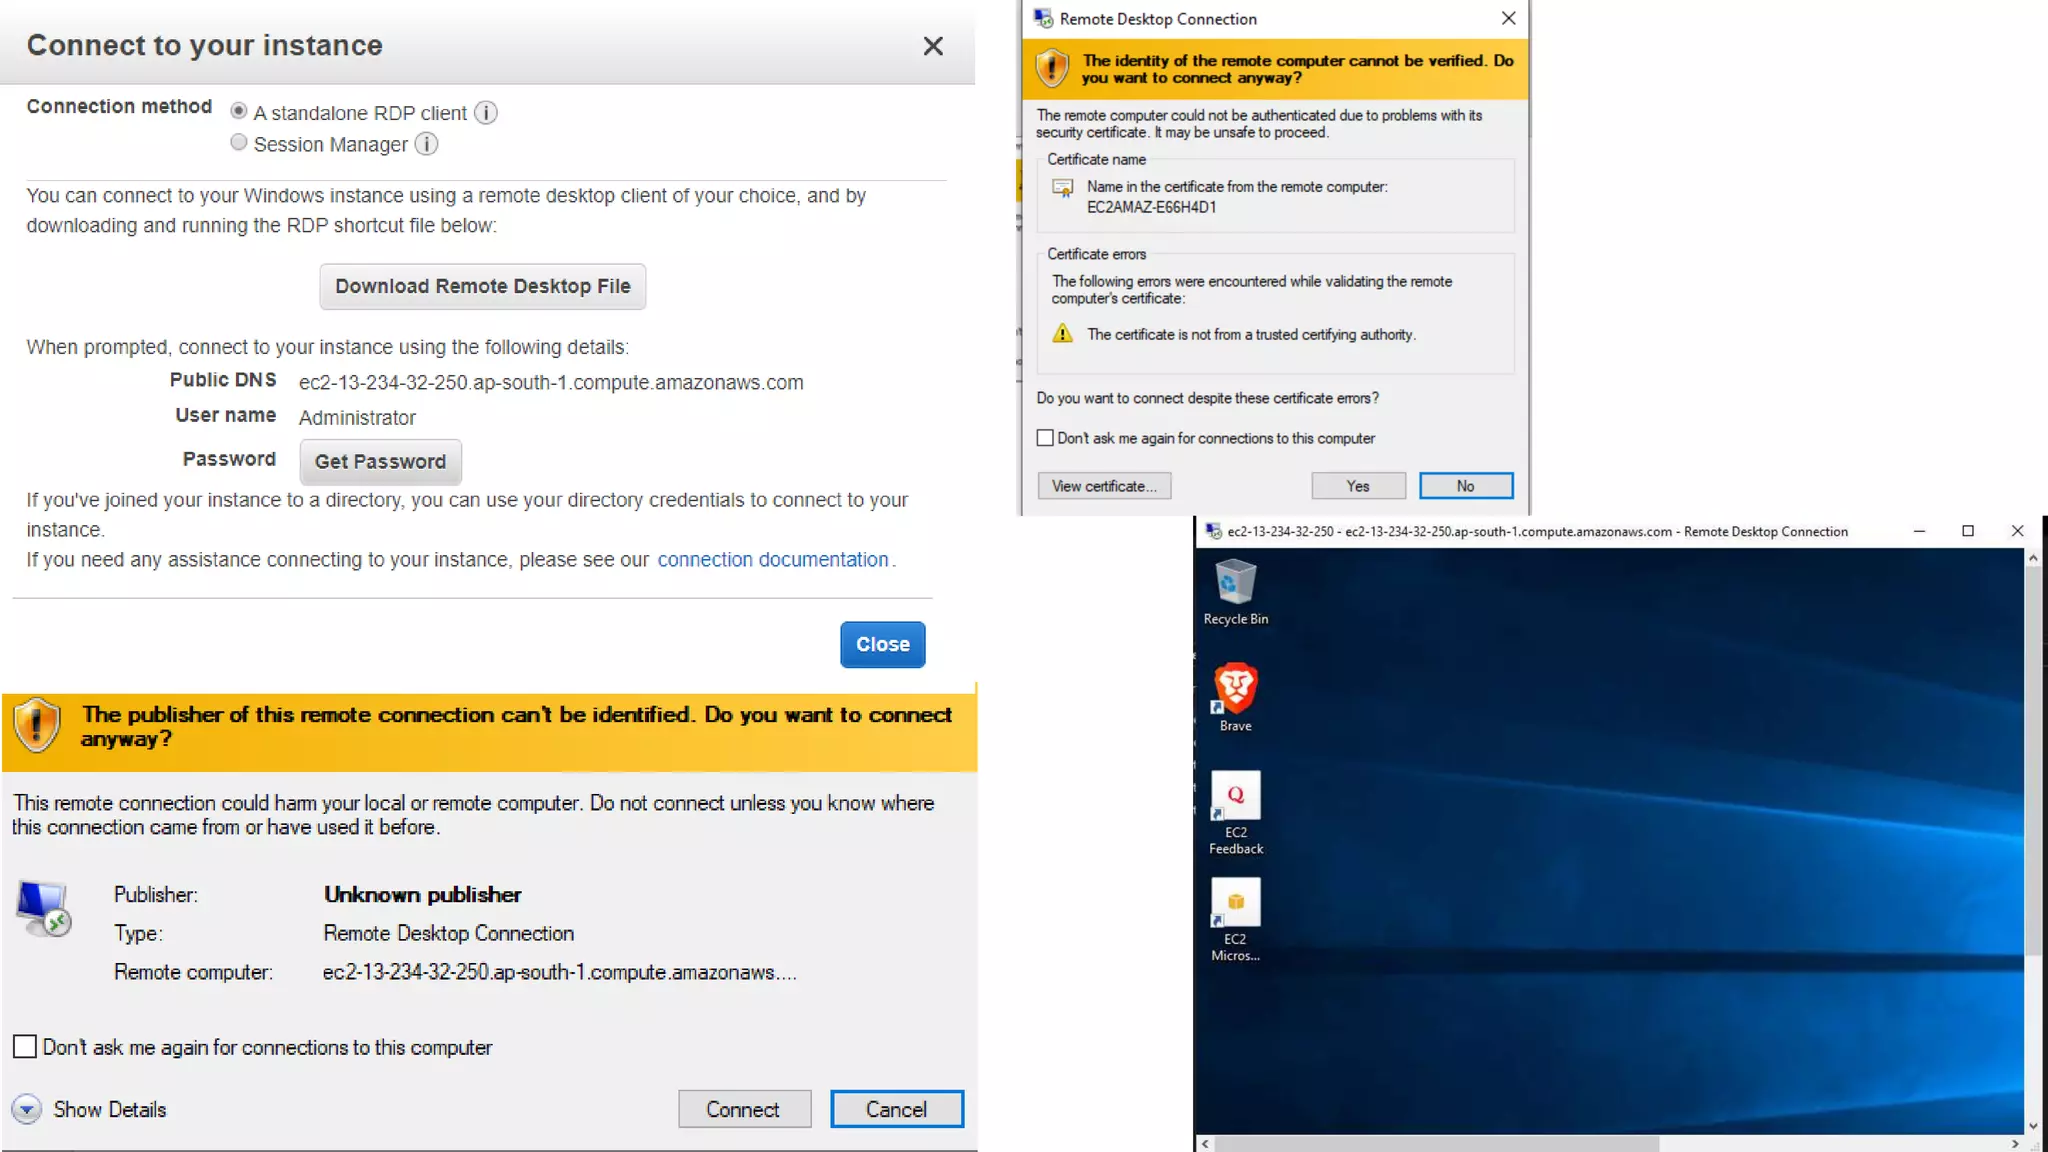Image resolution: width=2048 pixels, height=1152 pixels.
Task: Click the X icon of Connect to your instance
Action: coord(932,46)
